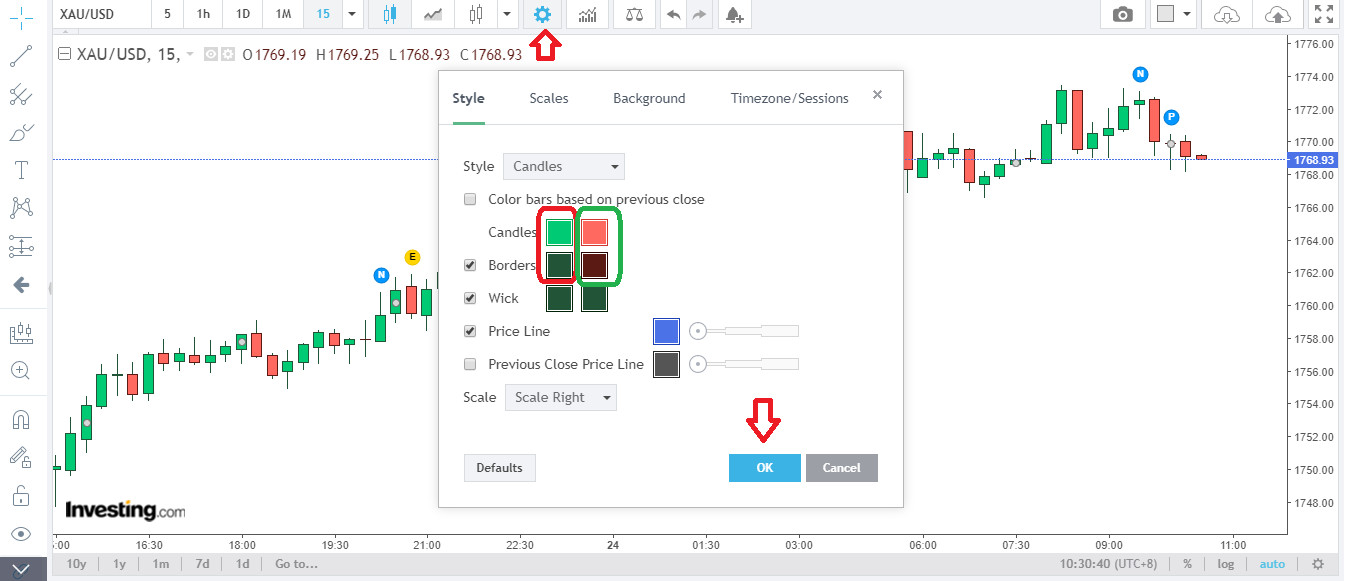Hide all drawings eye icon
This screenshot has height=581, width=1361.
22,533
